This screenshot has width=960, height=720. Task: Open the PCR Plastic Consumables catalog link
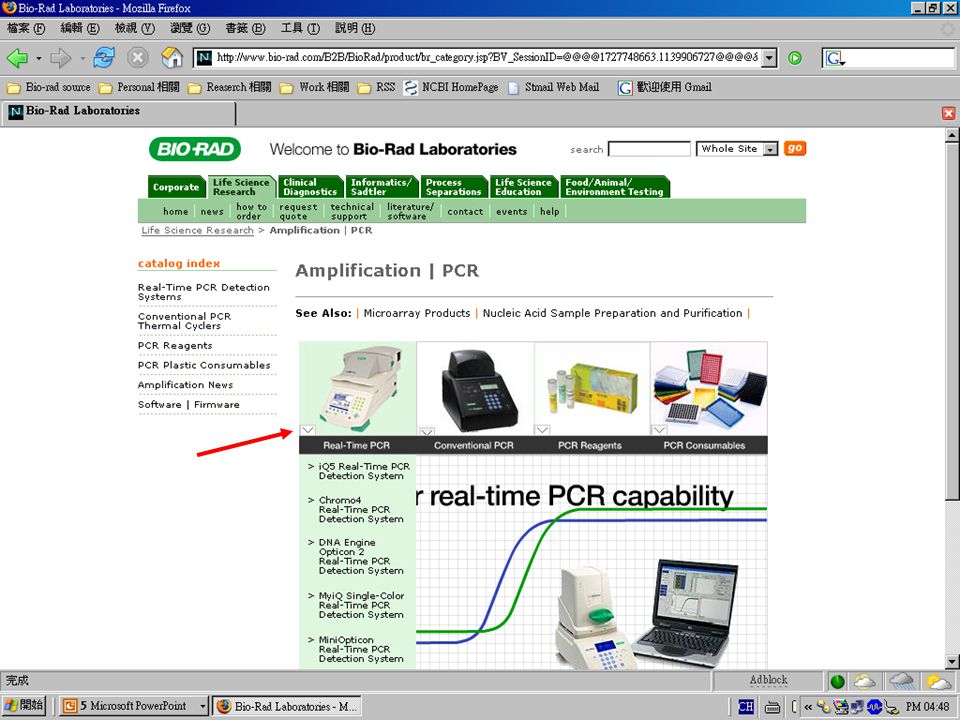click(x=204, y=366)
